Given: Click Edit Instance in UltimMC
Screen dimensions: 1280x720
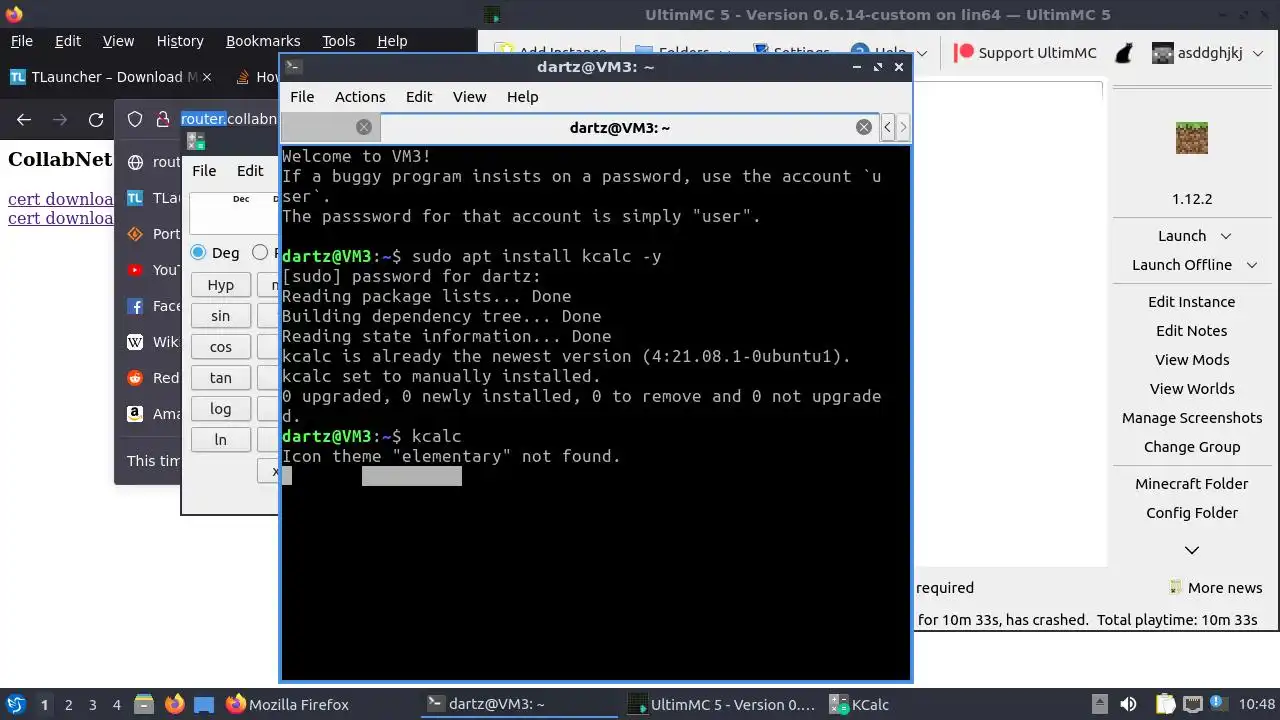Looking at the screenshot, I should pos(1192,302).
